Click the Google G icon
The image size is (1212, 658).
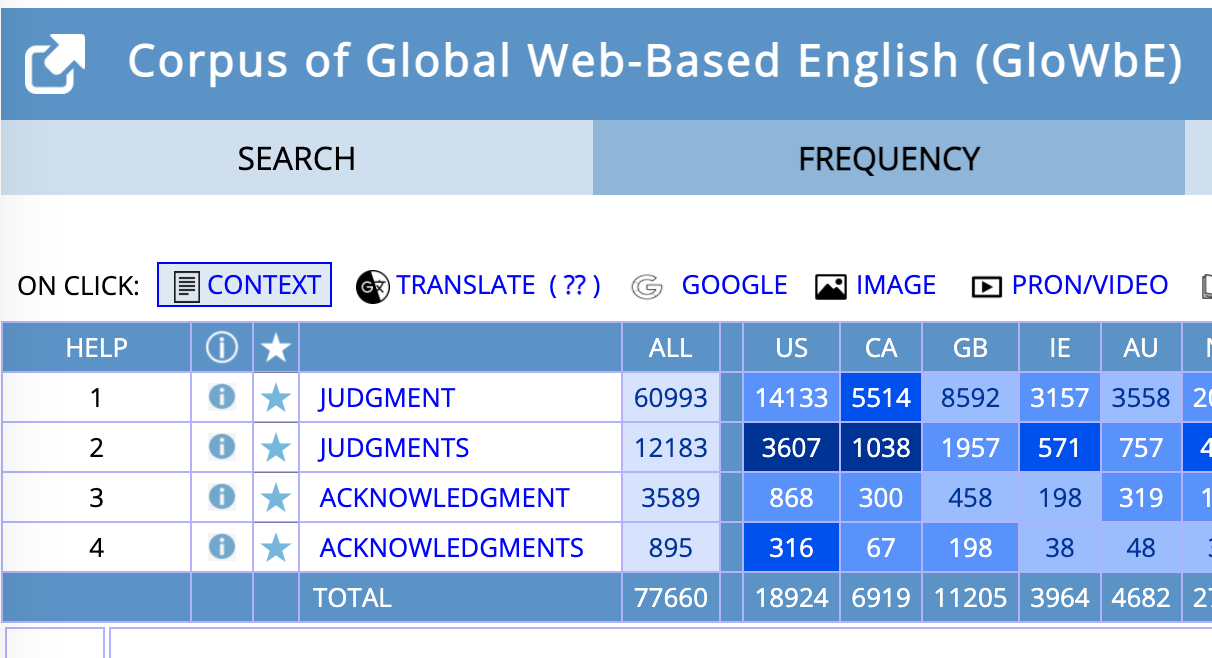[647, 287]
